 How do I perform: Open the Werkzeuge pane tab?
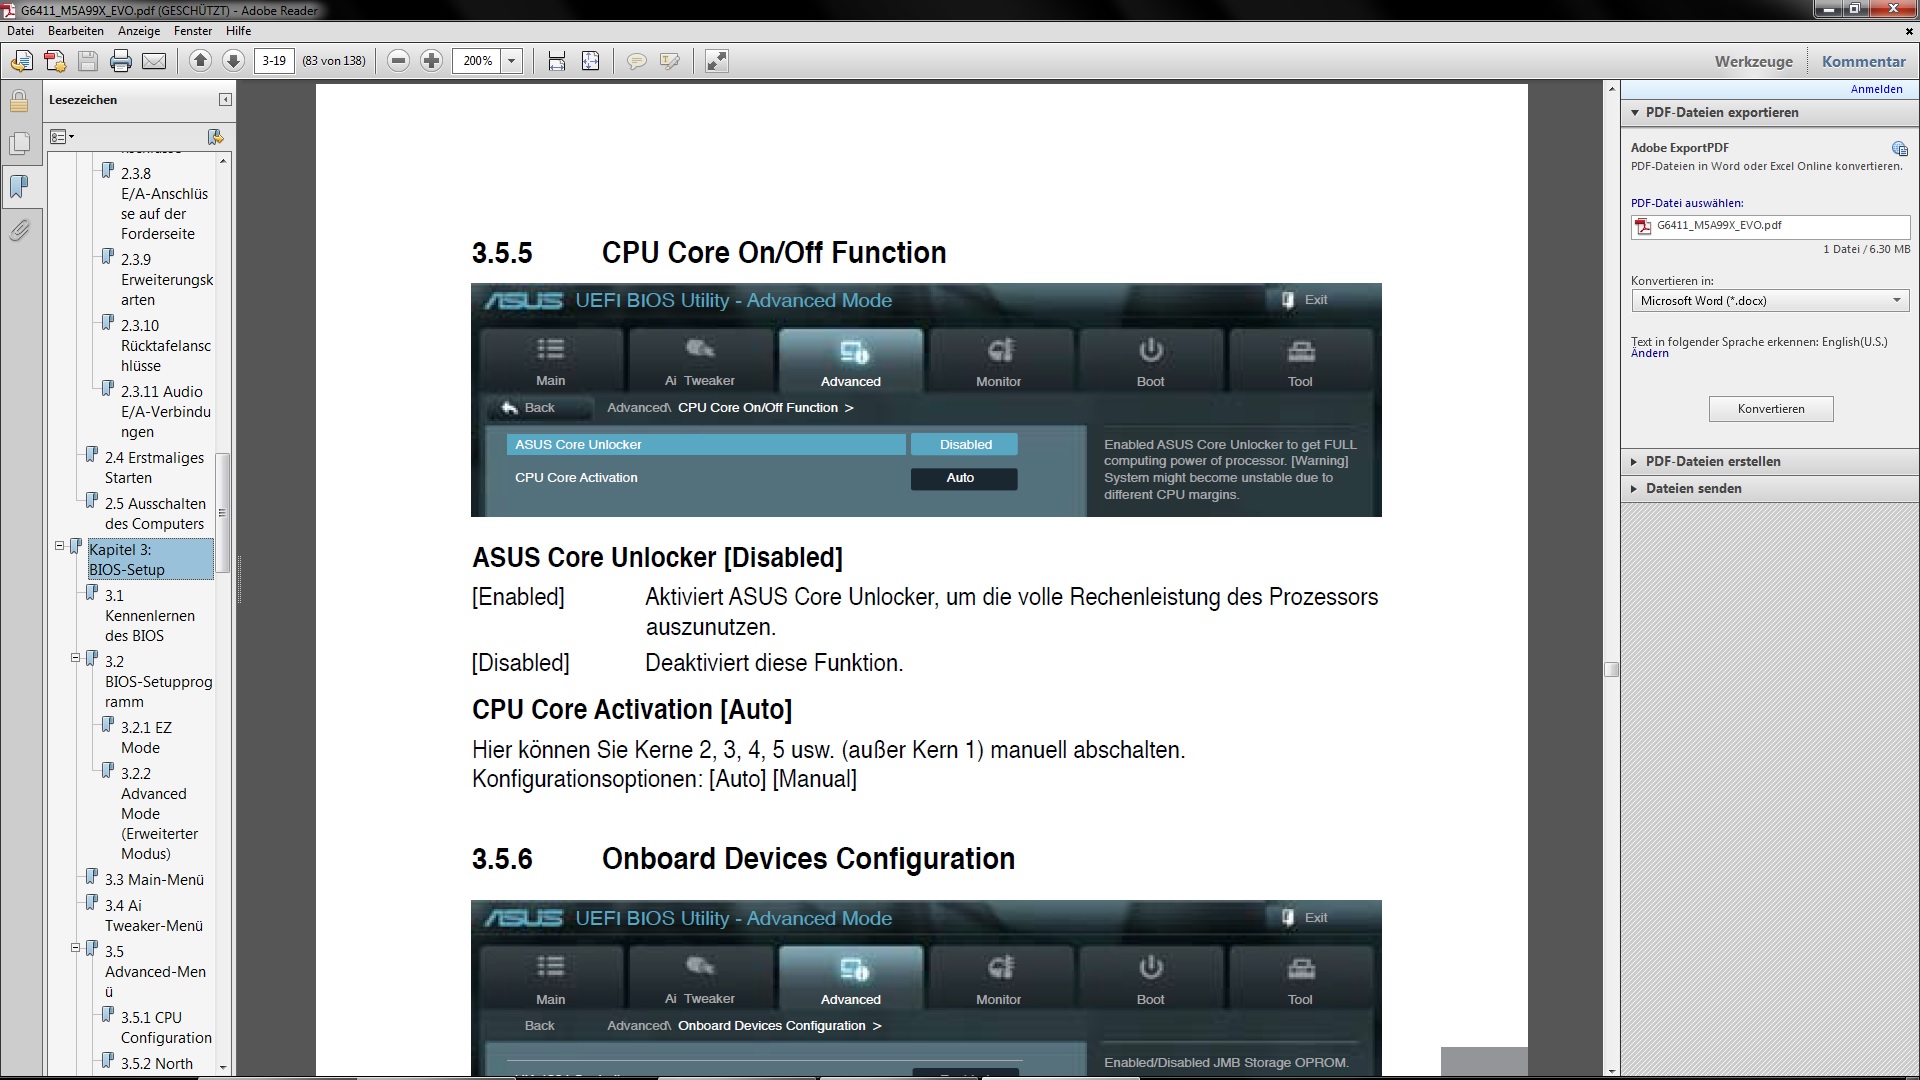pyautogui.click(x=1753, y=61)
